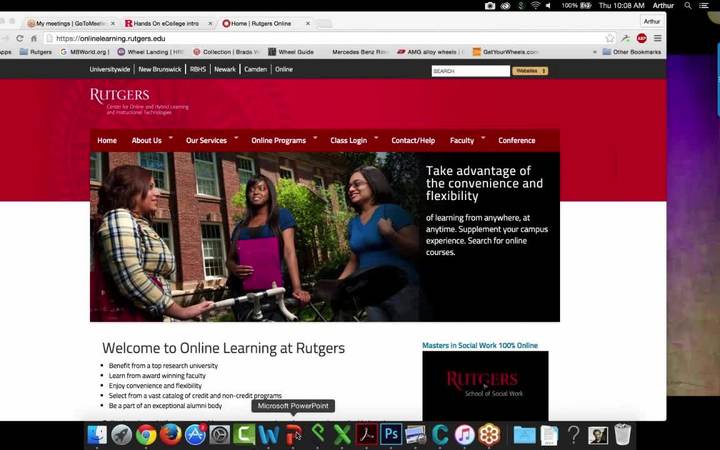
Task: Open the Wheel Guide bookmark
Action: coord(291,52)
